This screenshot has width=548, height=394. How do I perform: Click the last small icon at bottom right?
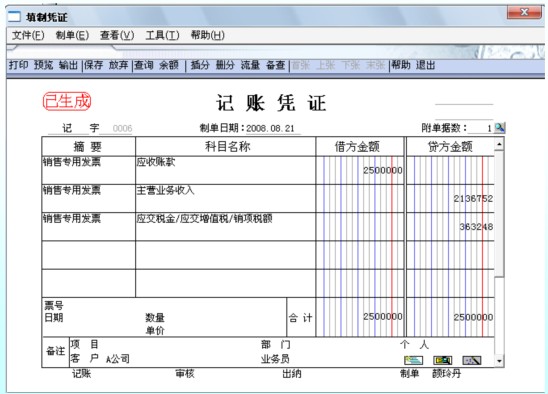(x=472, y=360)
